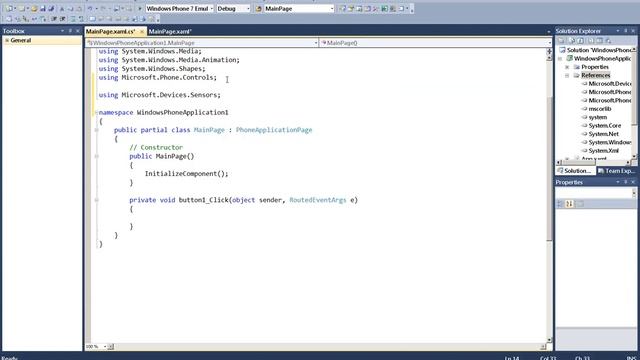The width and height of the screenshot is (640, 360).
Task: Pin the Toolbox panel (auto hide)
Action: [70, 31]
